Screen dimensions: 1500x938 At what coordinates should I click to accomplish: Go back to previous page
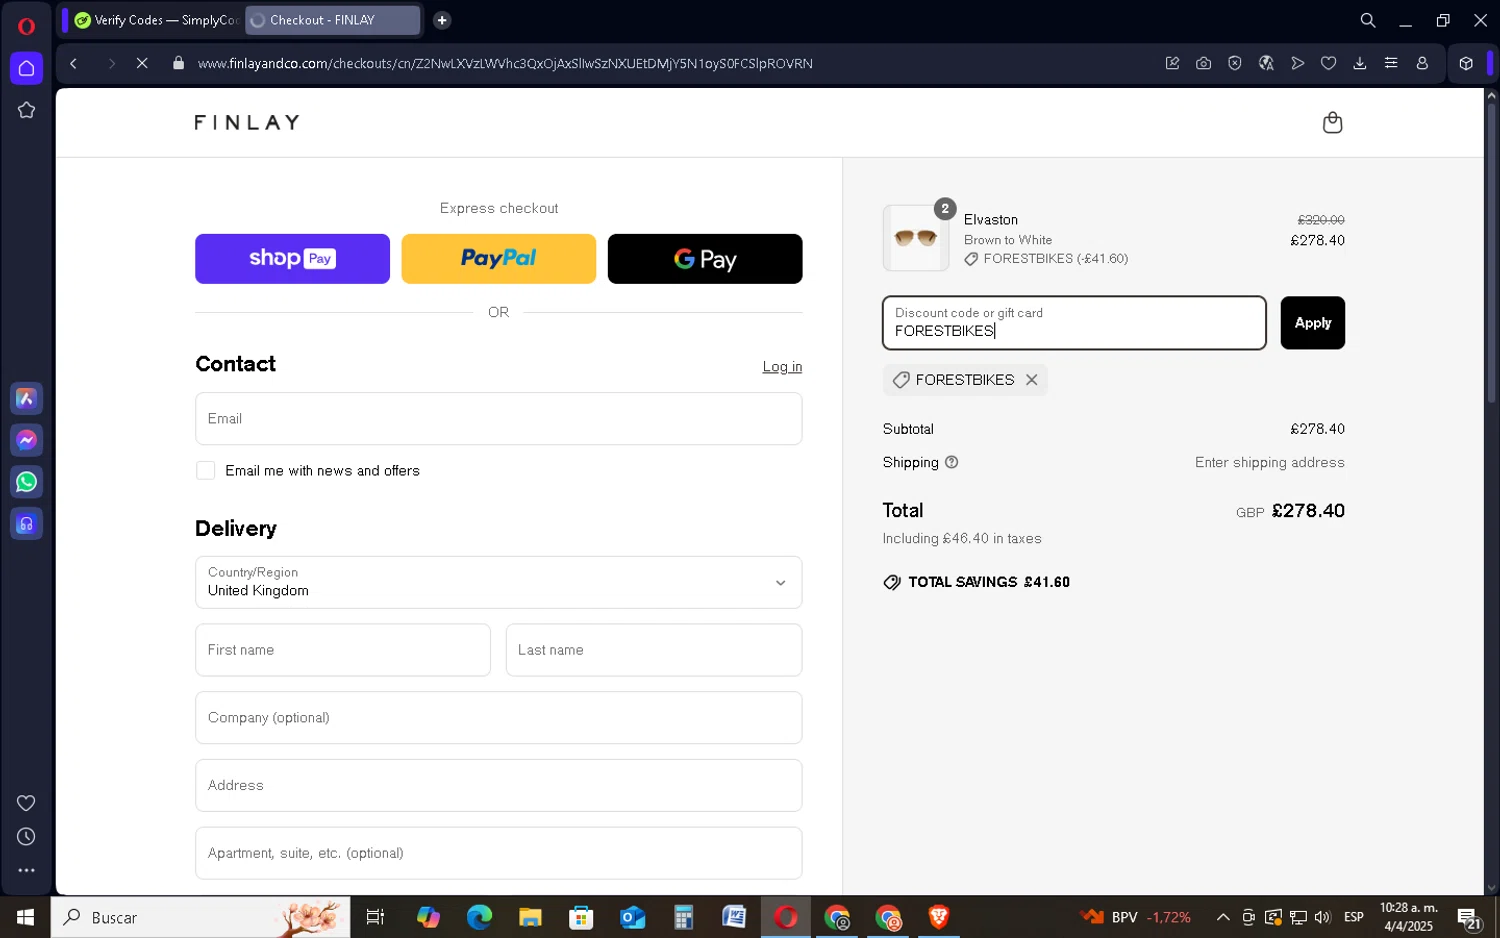tap(74, 63)
